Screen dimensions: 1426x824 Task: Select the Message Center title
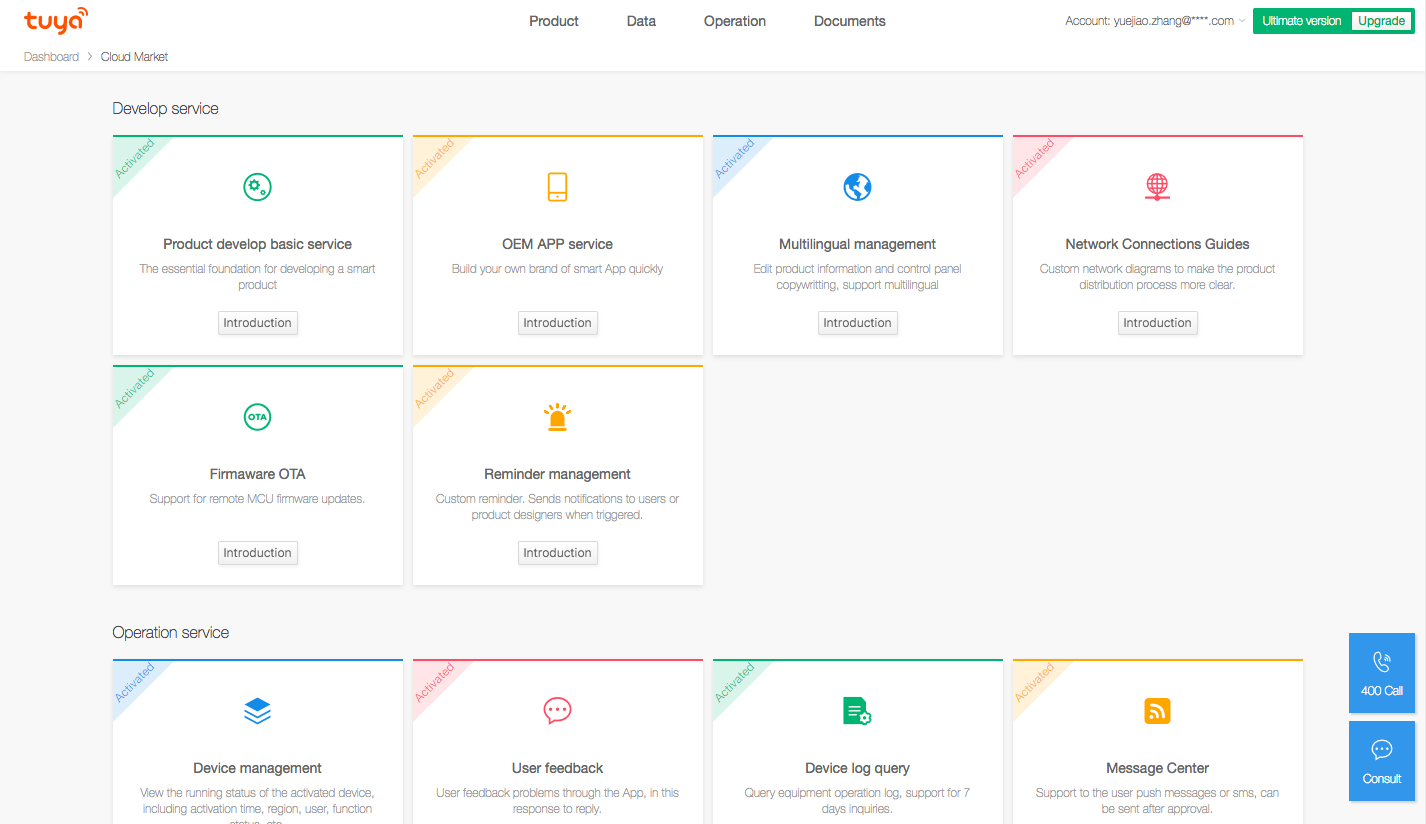1158,768
